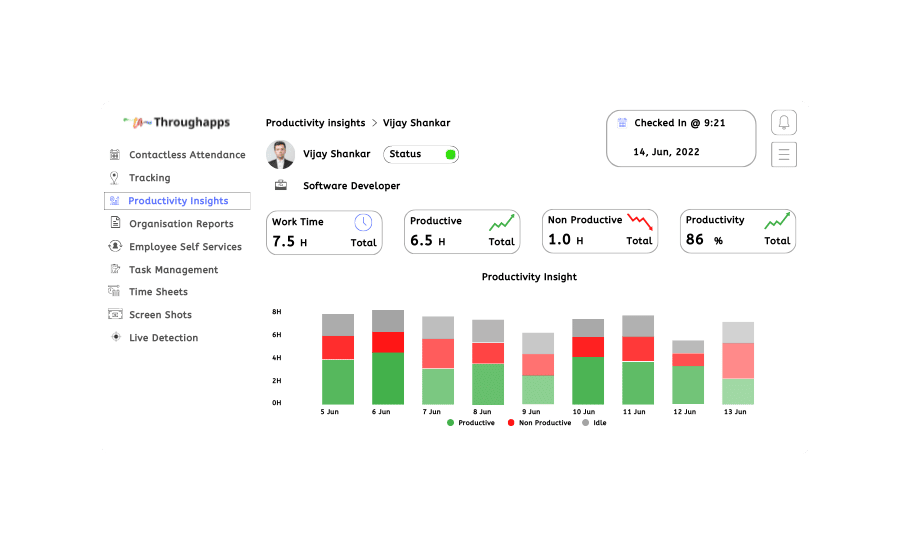This screenshot has width=910, height=556.
Task: Click the Contactless Attendance calendar icon
Action: click(115, 154)
